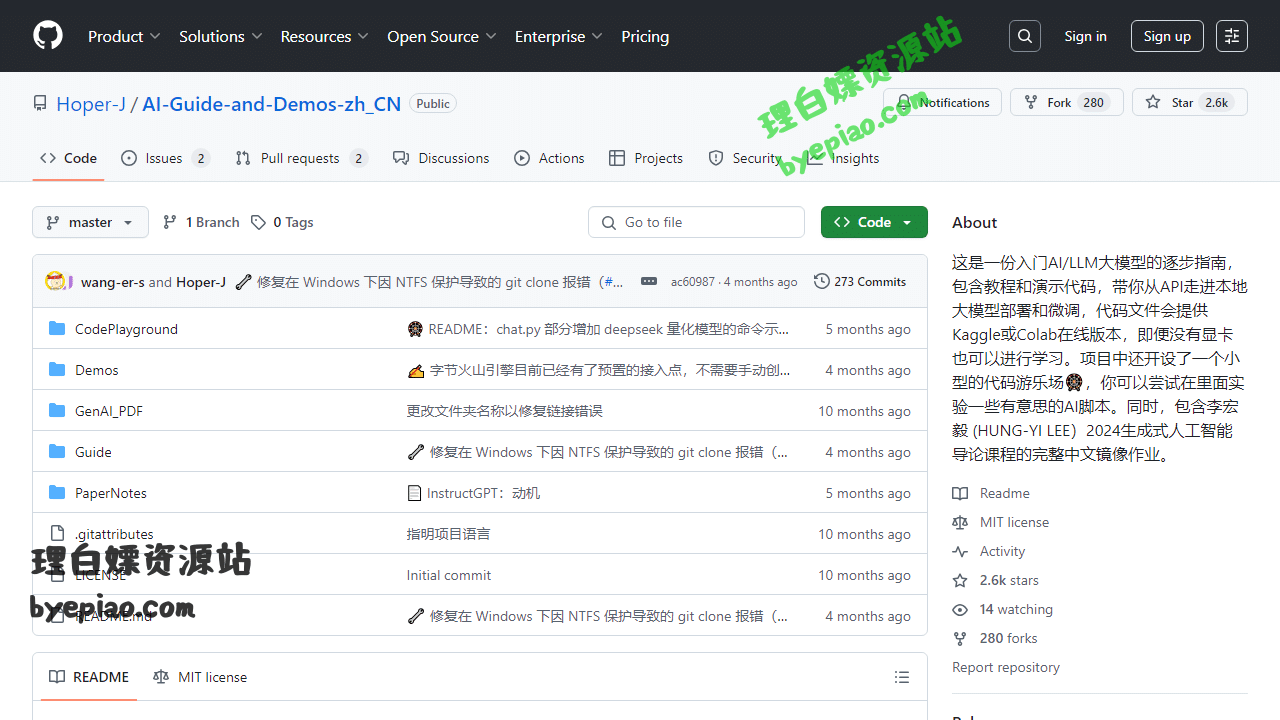
Task: Click 14 watching link
Action: pyautogui.click(x=1016, y=609)
